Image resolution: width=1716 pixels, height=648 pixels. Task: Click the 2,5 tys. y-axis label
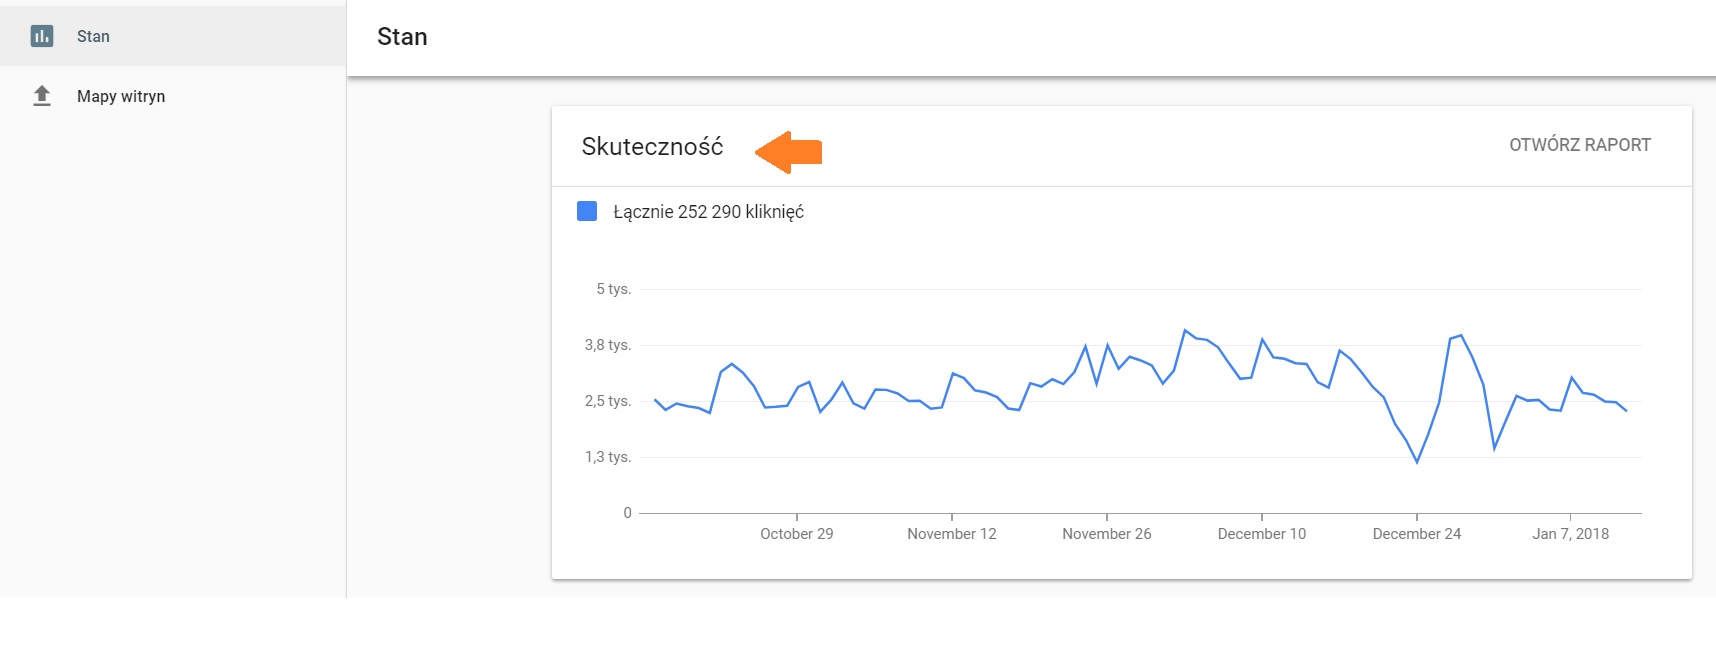[x=608, y=401]
